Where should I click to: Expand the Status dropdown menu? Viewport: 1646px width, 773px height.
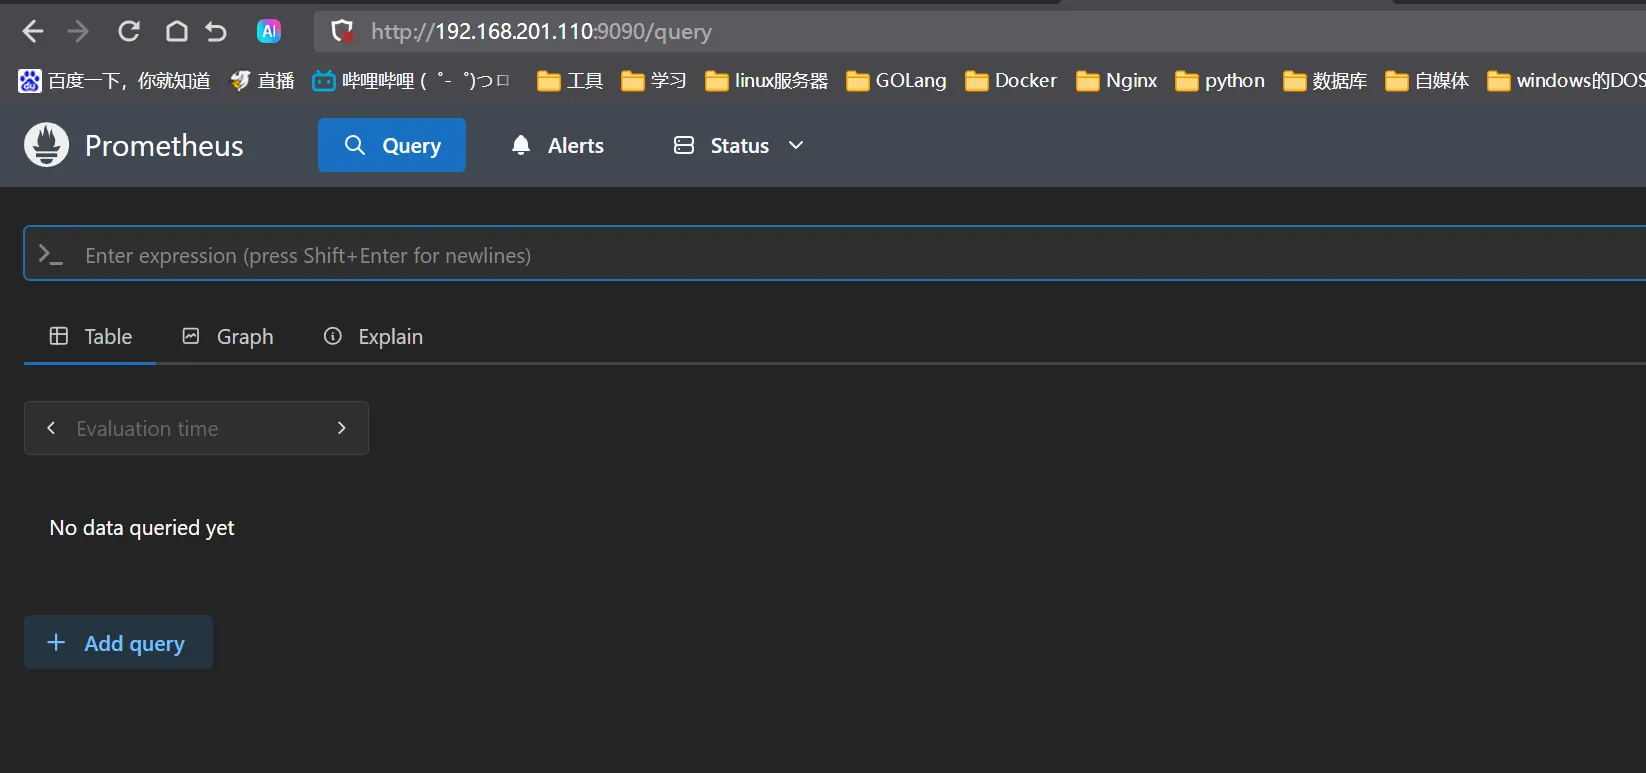[x=739, y=145]
